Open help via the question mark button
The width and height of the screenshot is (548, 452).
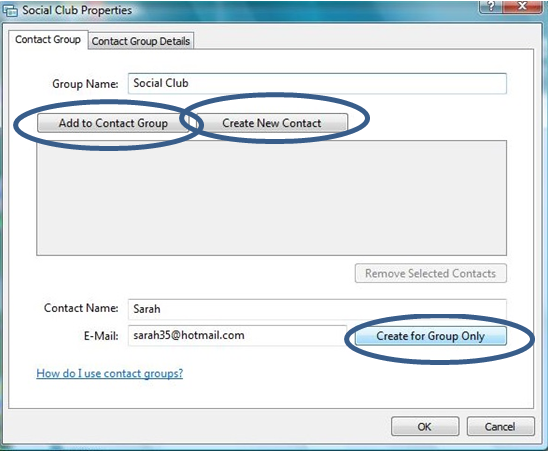click(491, 6)
